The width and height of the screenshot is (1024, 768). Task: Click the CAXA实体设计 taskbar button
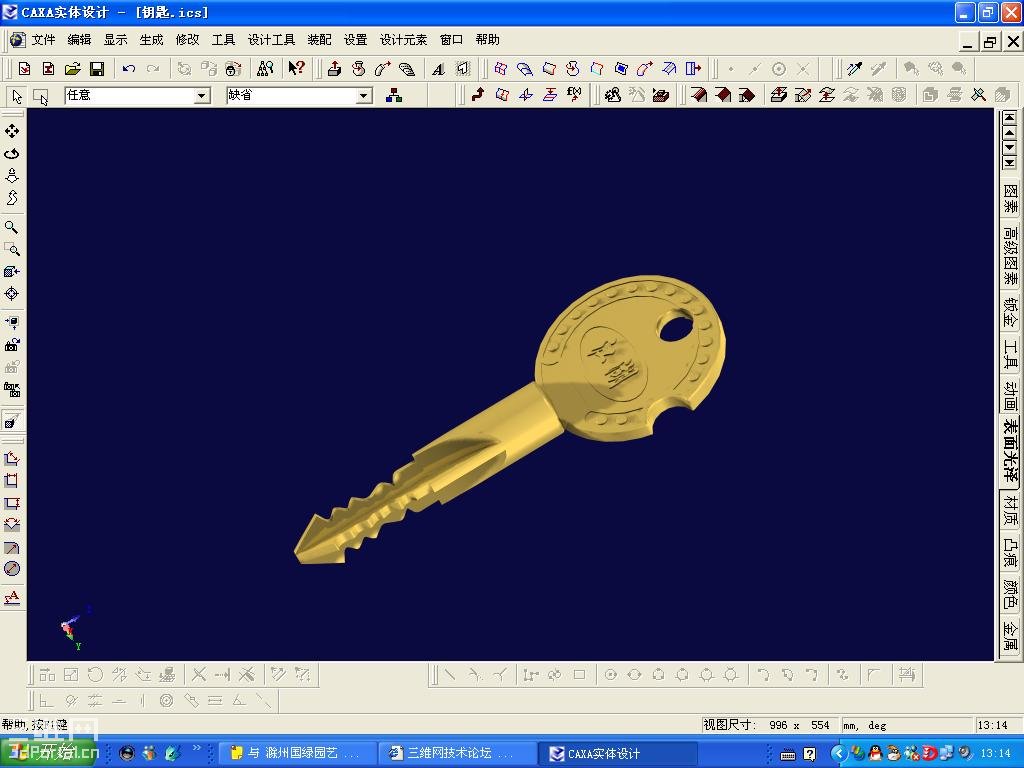[x=618, y=753]
